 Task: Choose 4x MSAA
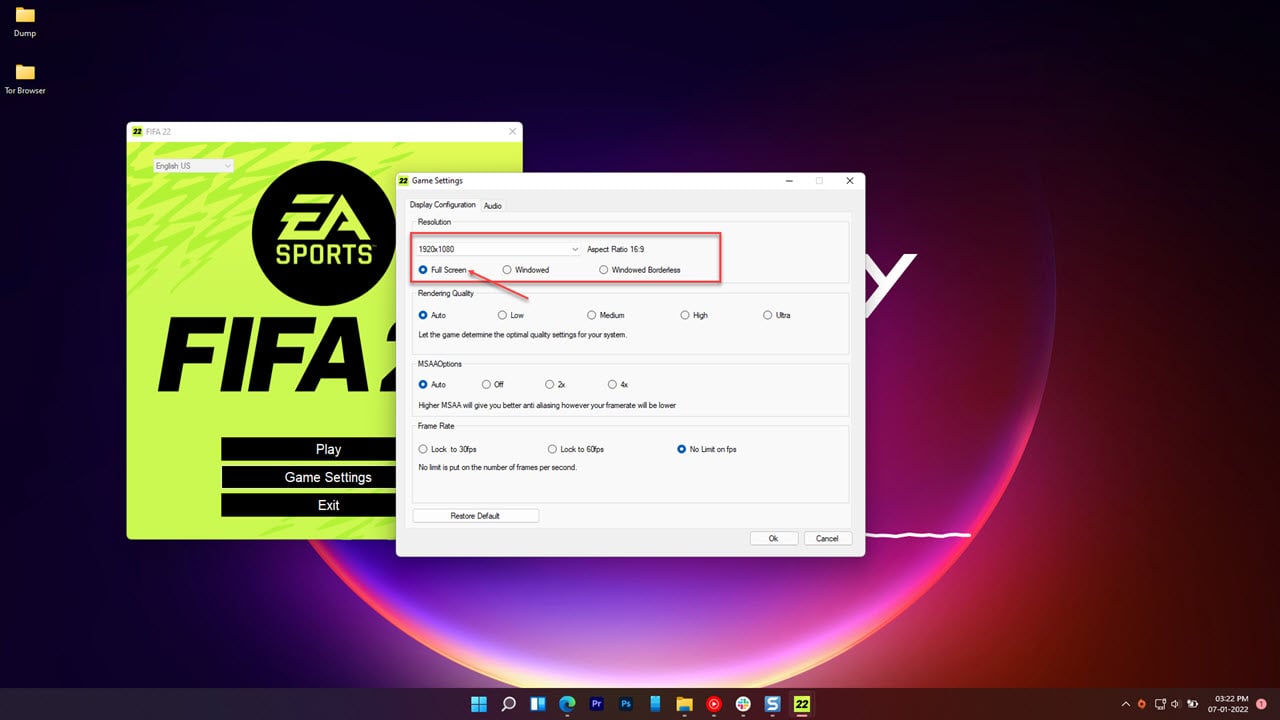pos(618,384)
